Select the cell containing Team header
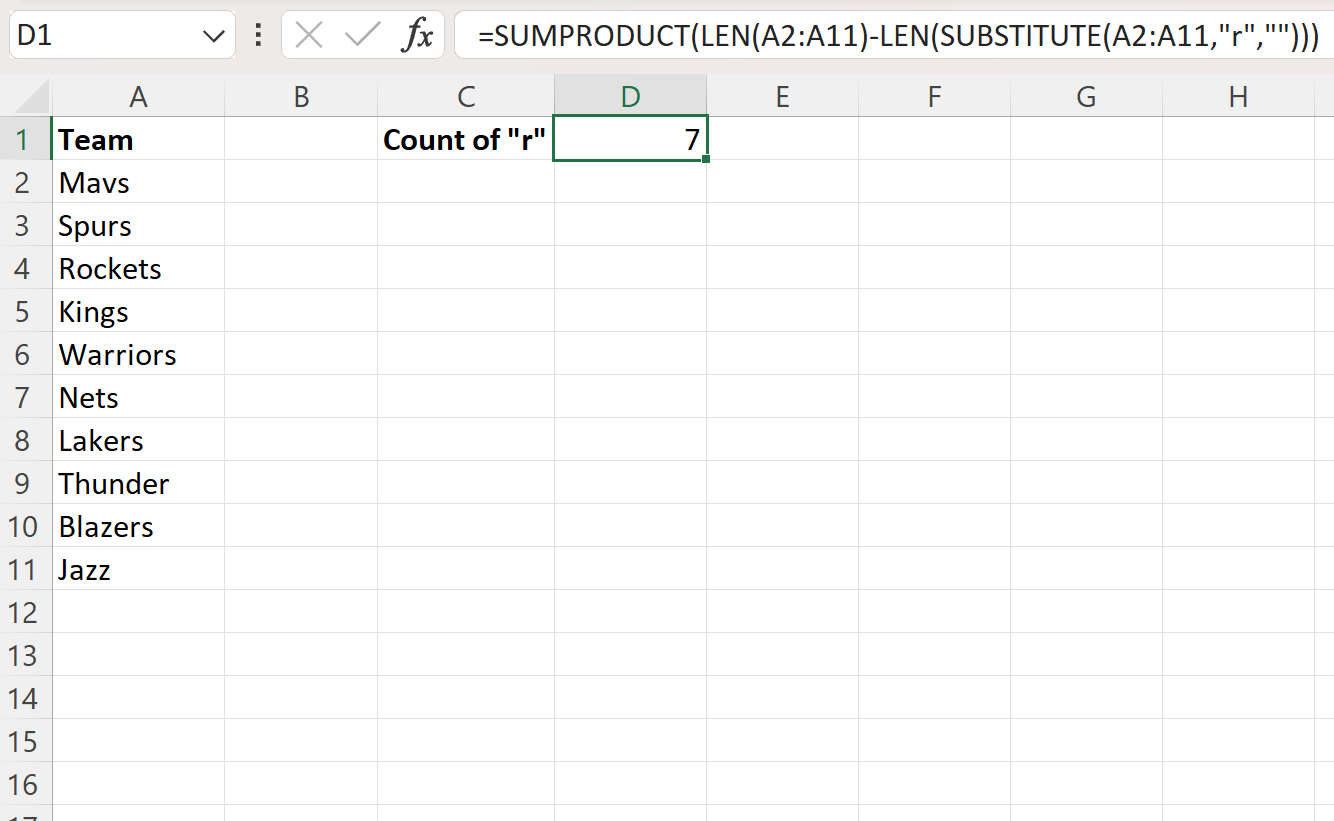This screenshot has width=1334, height=821. point(138,139)
